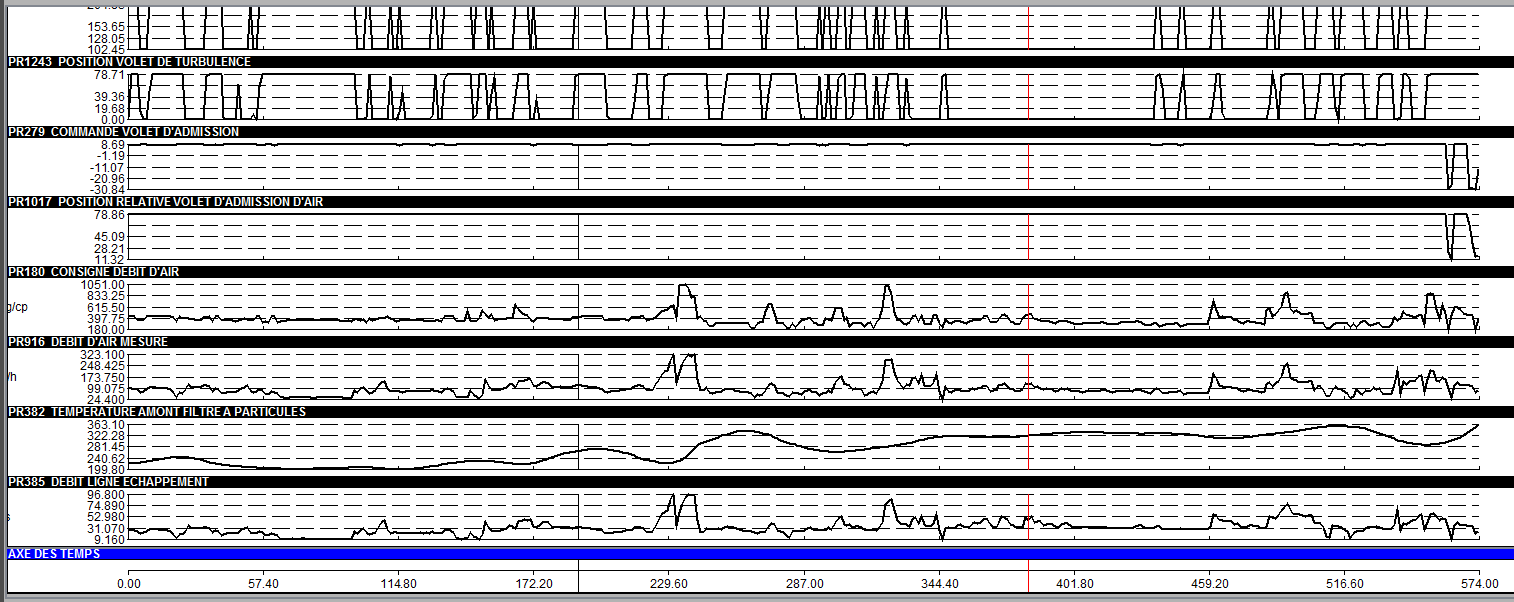Select the PR180 Consigne Debit d'Air header
This screenshot has height=602, width=1514.
(x=759, y=272)
